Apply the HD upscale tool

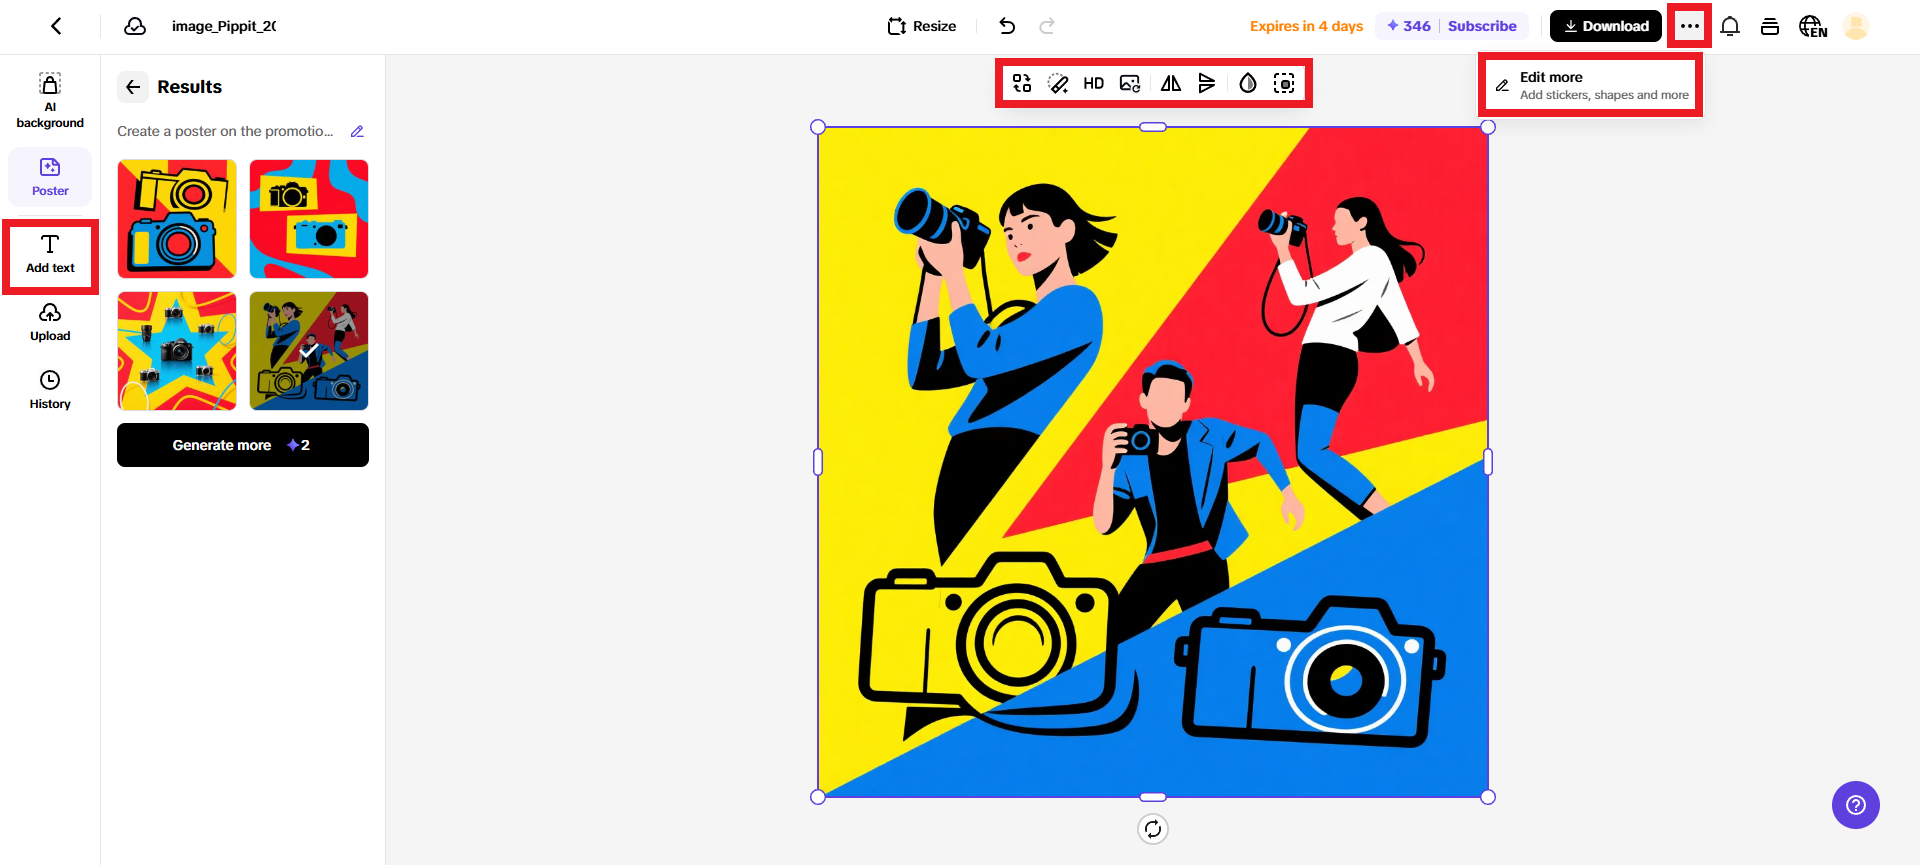1094,83
